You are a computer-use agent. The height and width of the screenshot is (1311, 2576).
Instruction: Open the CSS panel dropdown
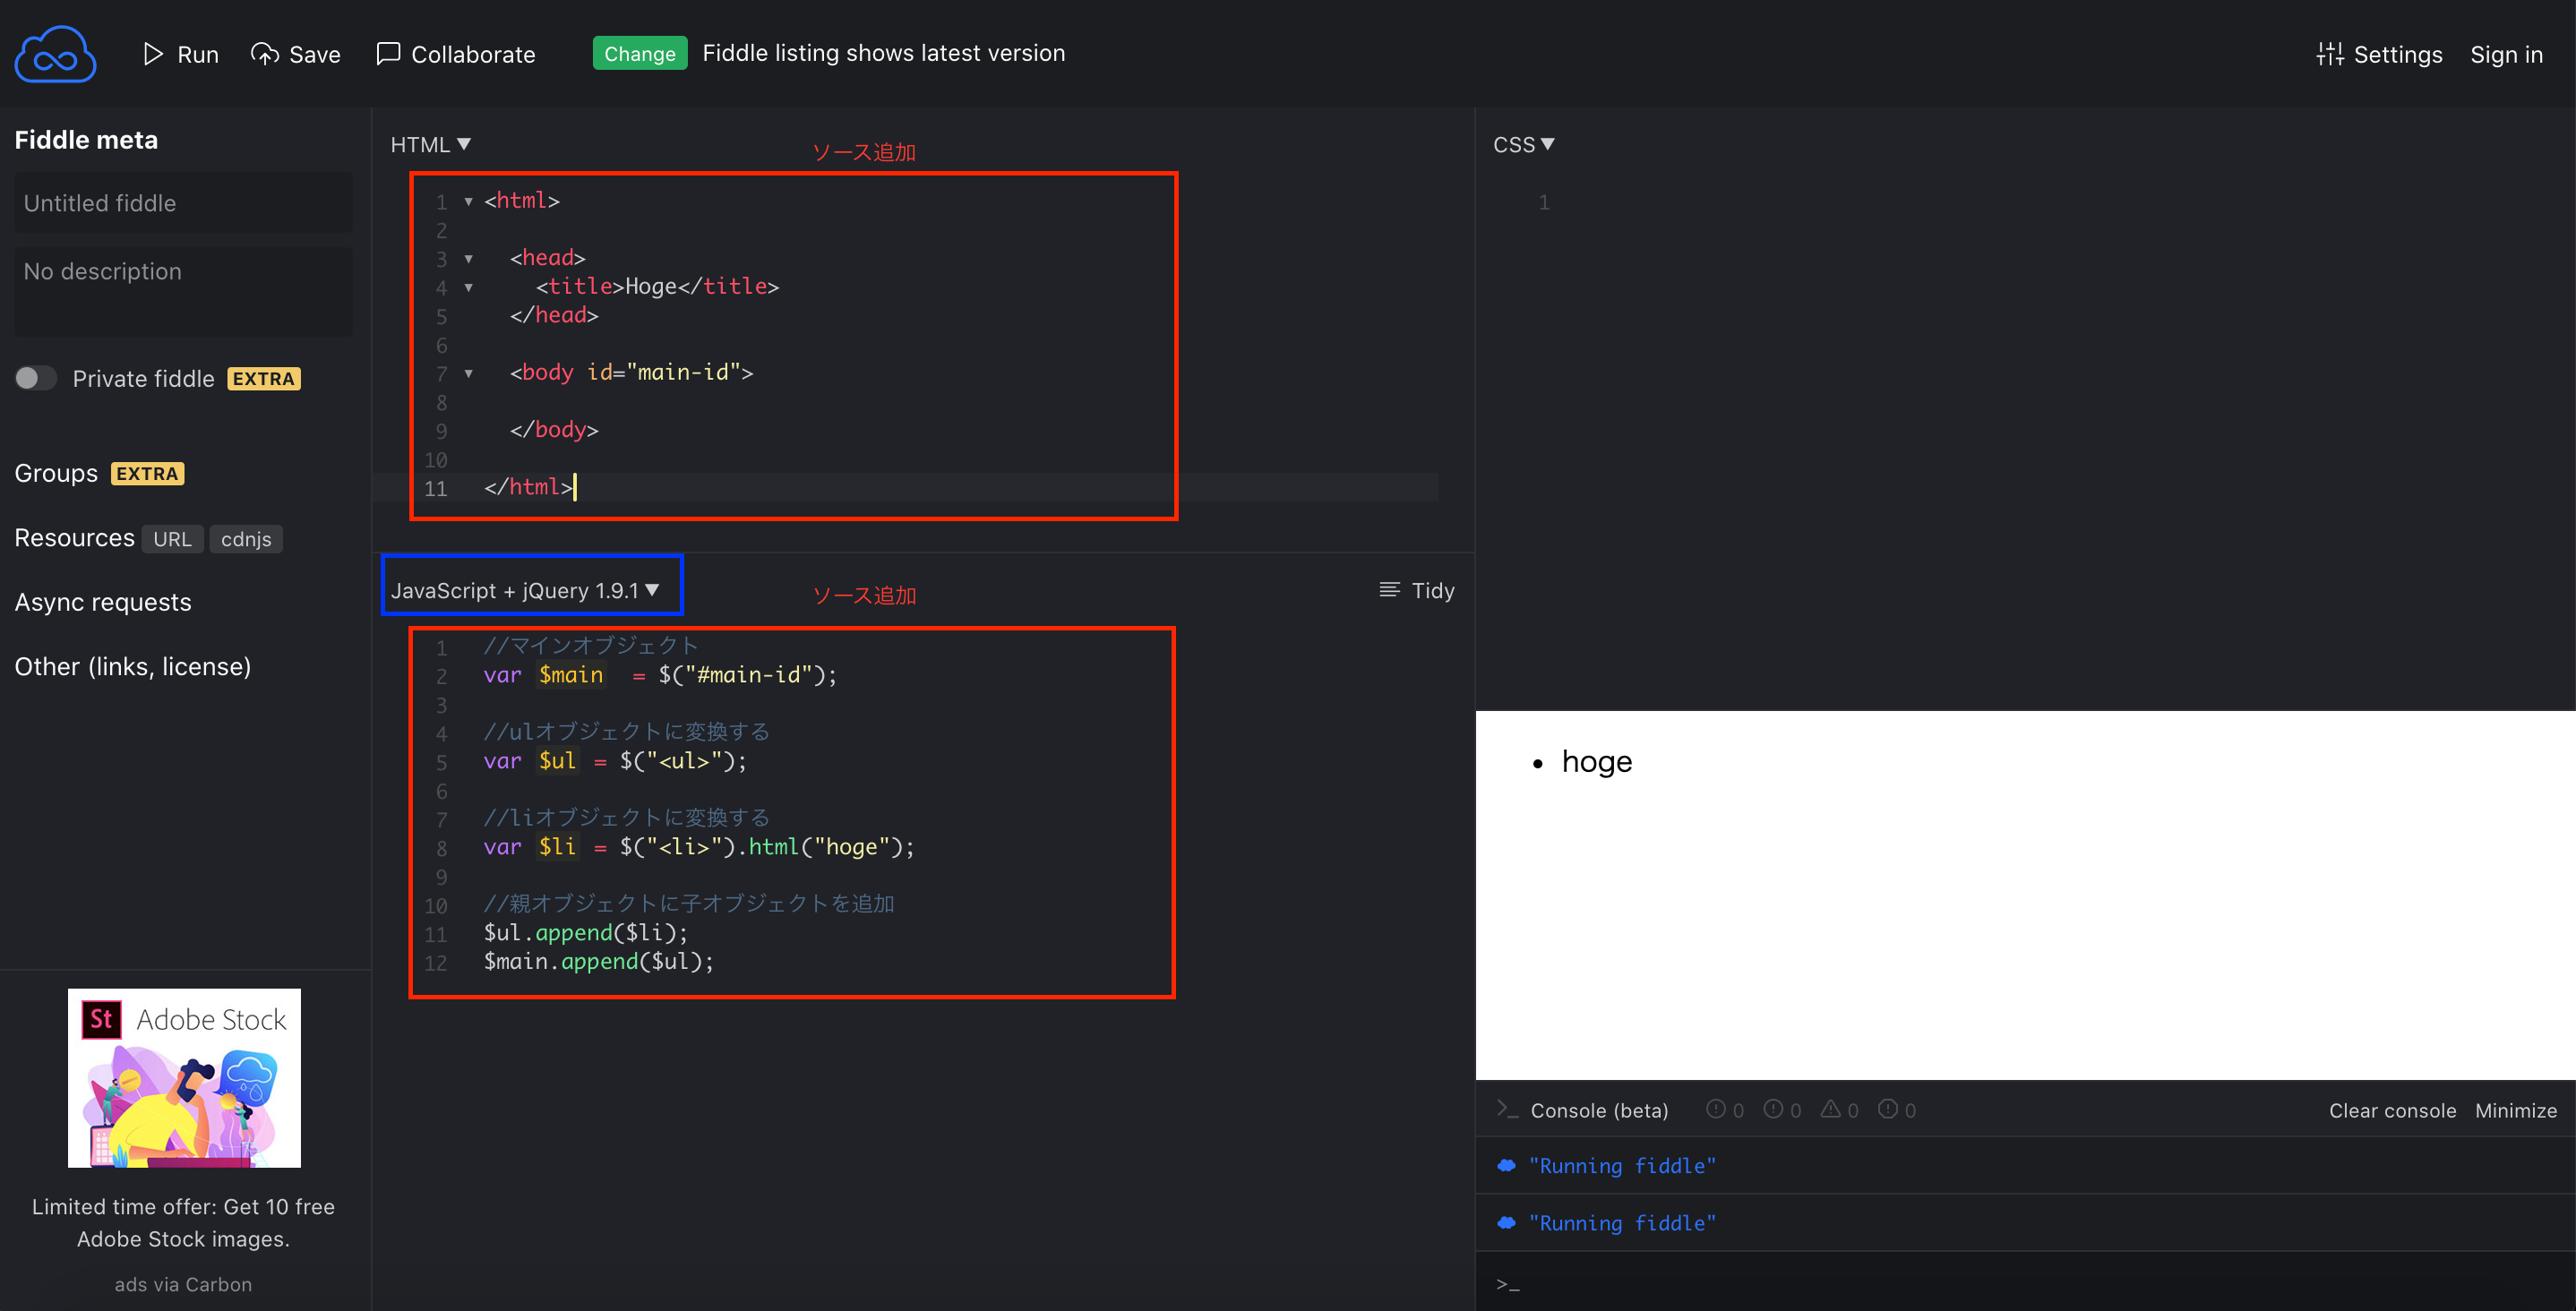coord(1523,145)
